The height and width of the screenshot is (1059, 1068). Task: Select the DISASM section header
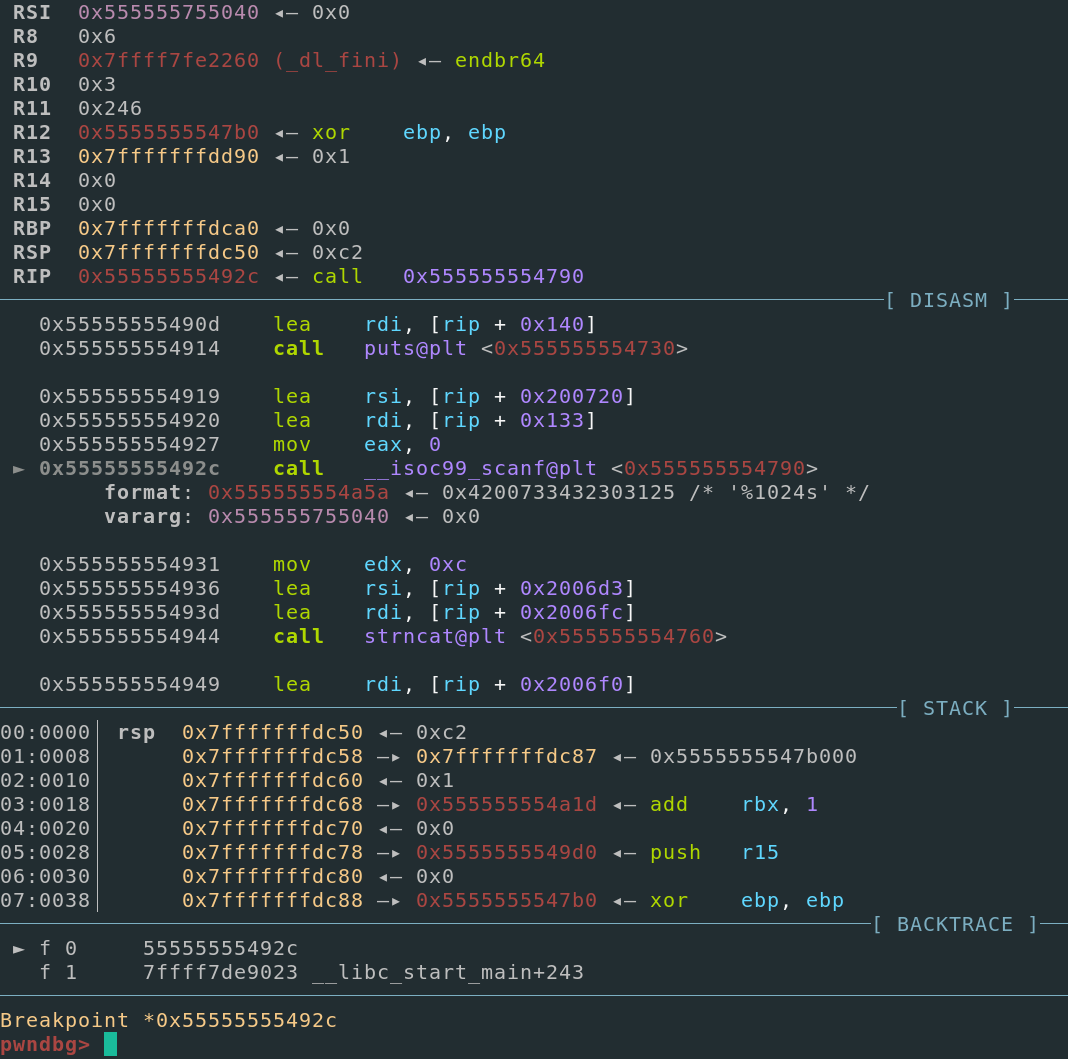click(x=949, y=300)
